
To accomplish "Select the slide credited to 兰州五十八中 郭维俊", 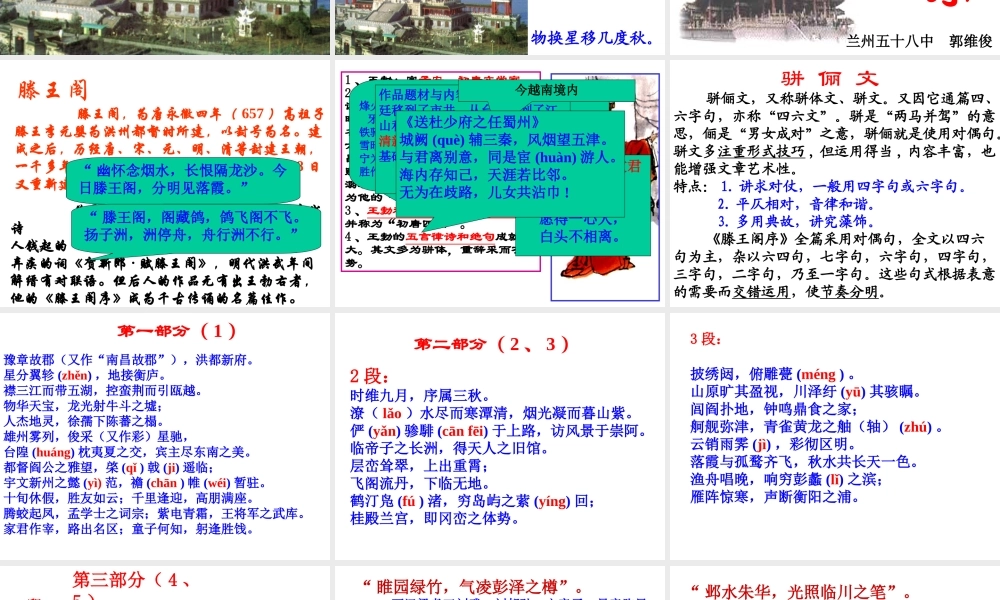I will point(835,27).
